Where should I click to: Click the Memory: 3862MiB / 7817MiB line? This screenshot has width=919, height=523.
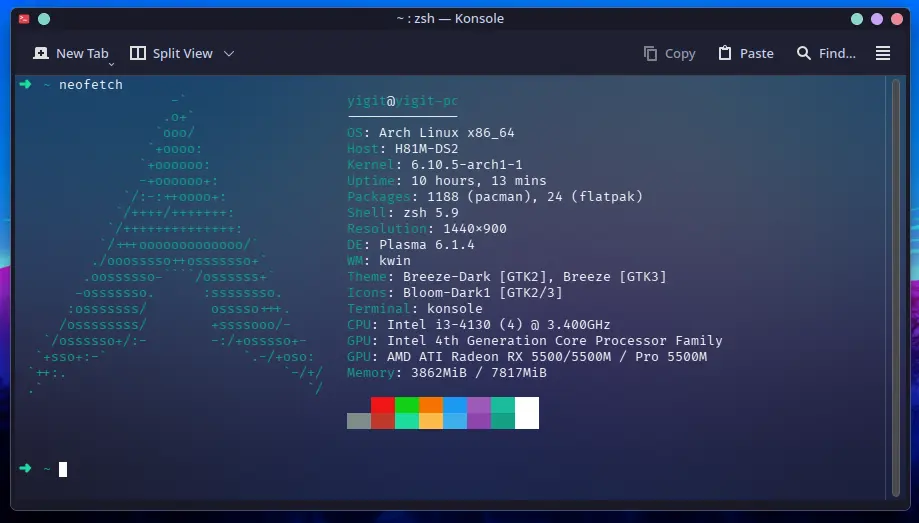(x=447, y=373)
